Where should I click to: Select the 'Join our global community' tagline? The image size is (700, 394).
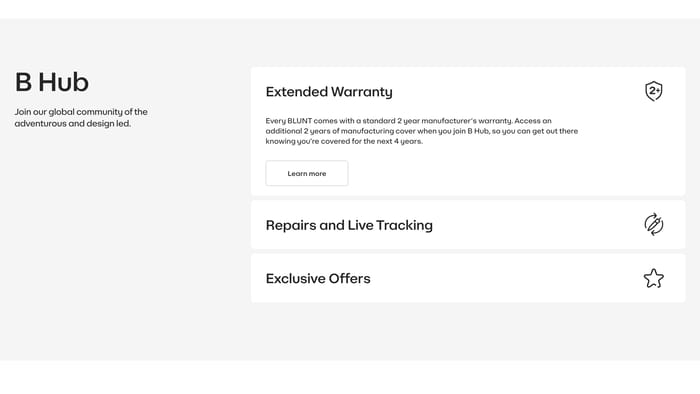pos(81,117)
